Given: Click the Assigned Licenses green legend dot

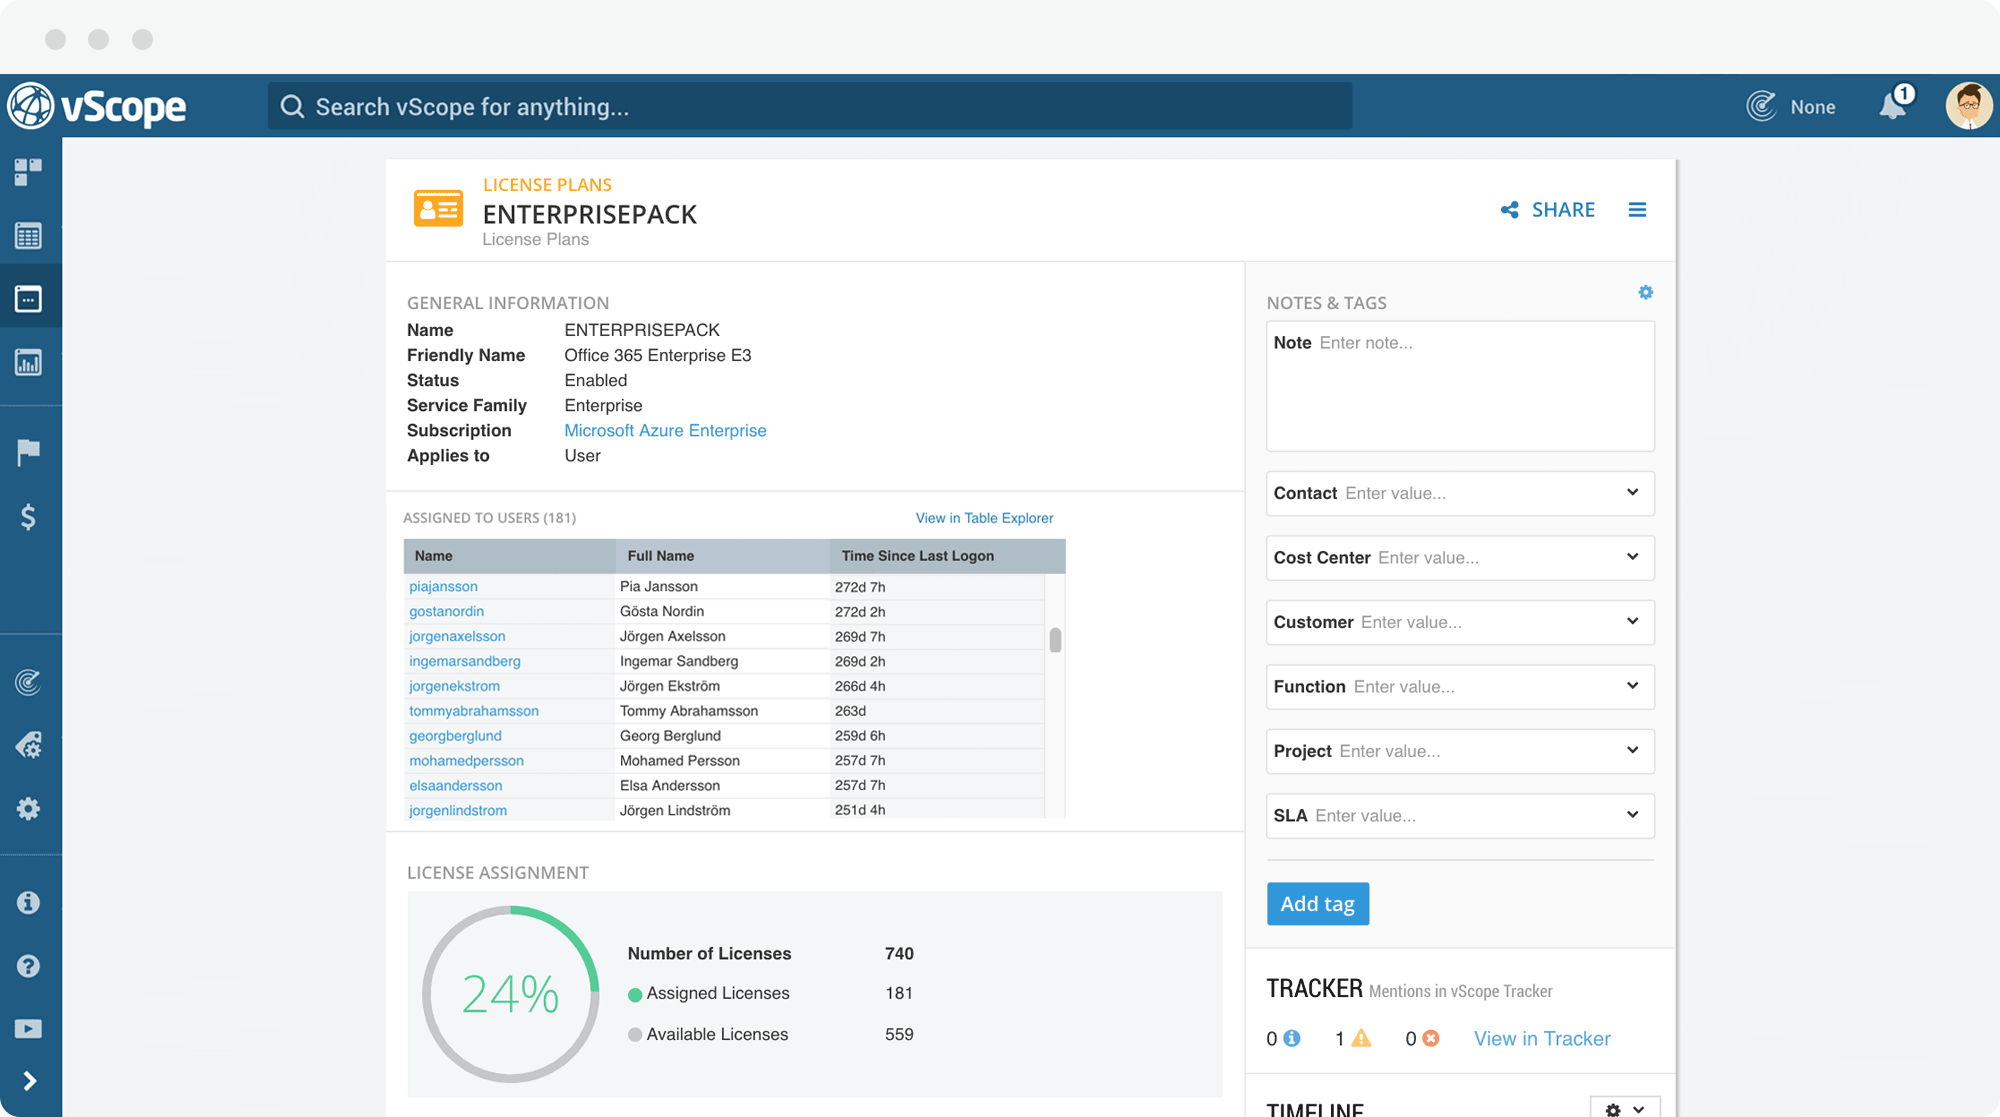Looking at the screenshot, I should (634, 995).
